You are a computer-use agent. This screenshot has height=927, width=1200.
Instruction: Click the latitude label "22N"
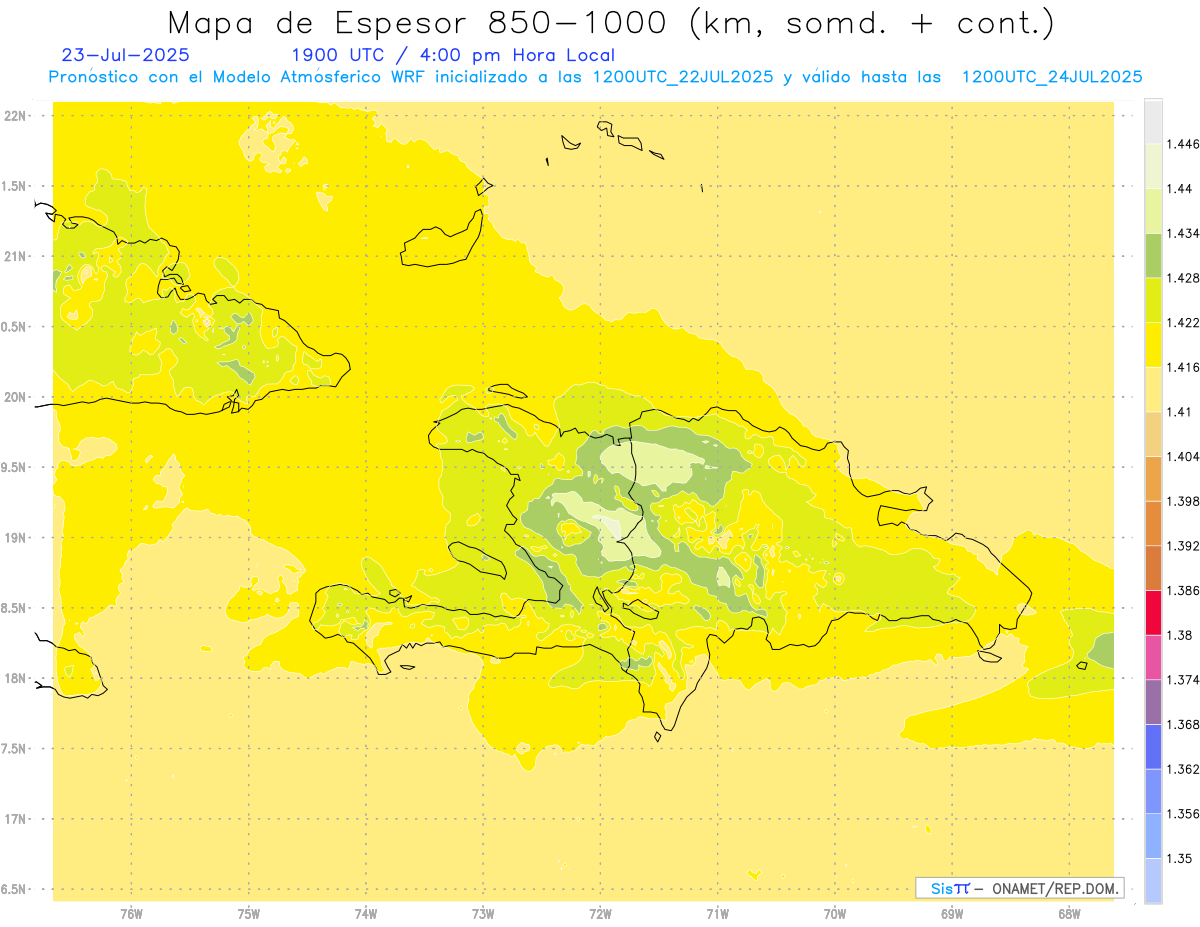(15, 116)
